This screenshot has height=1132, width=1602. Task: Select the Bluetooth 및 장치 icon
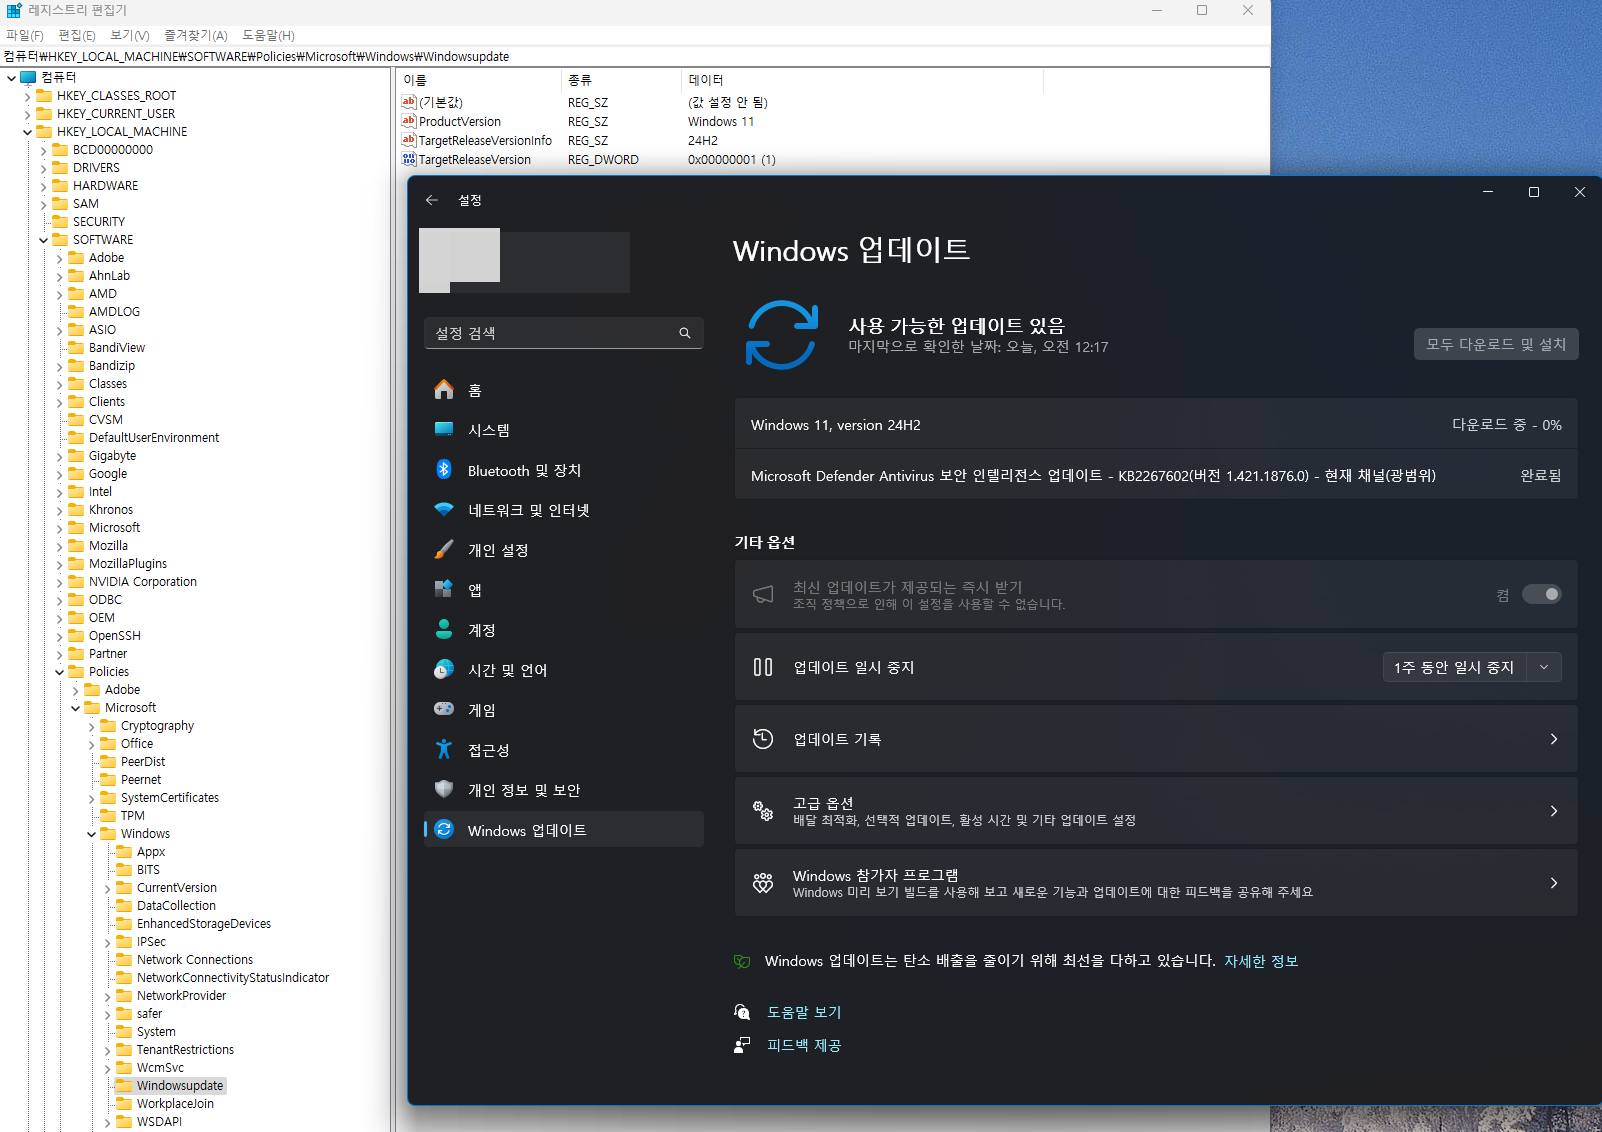pyautogui.click(x=444, y=470)
